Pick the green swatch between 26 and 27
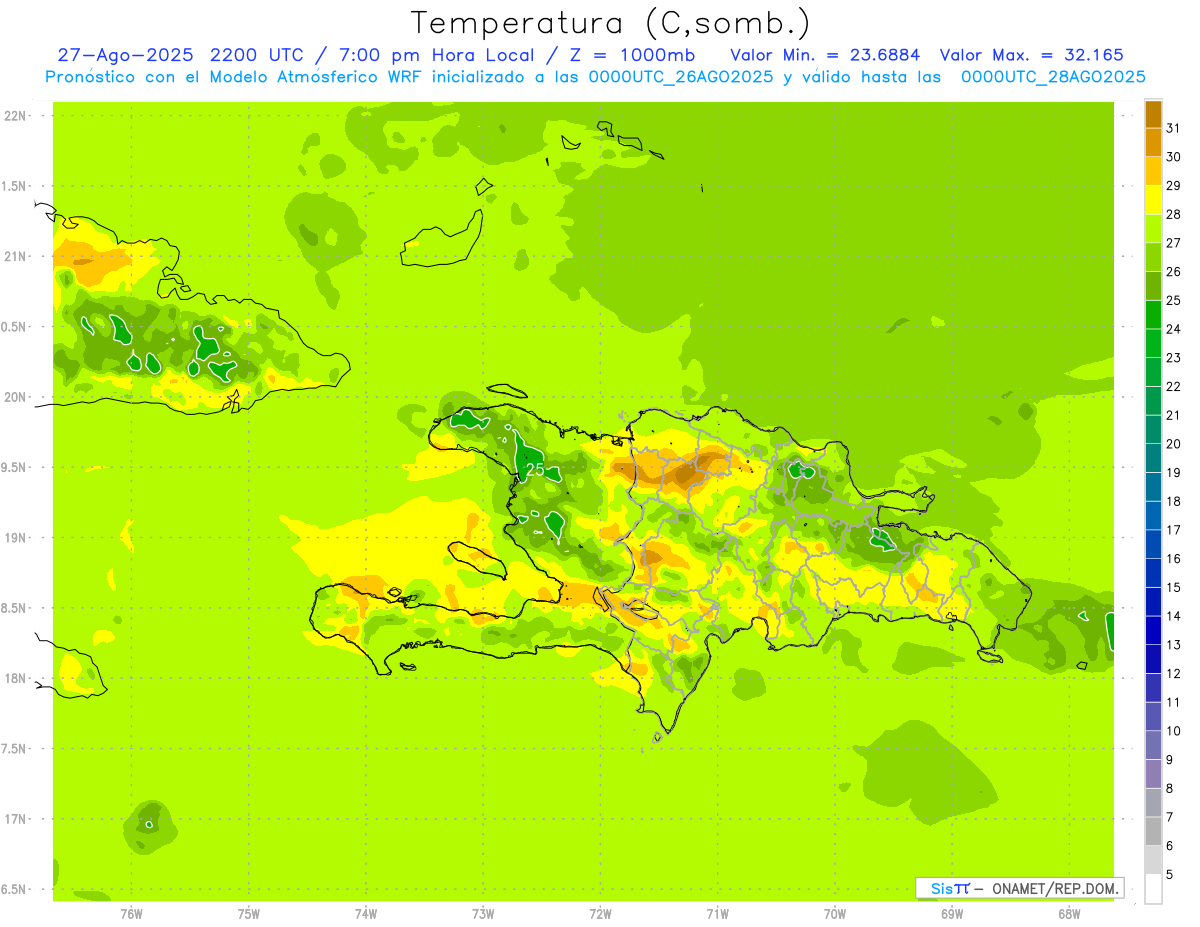The height and width of the screenshot is (927, 1200). point(1154,257)
